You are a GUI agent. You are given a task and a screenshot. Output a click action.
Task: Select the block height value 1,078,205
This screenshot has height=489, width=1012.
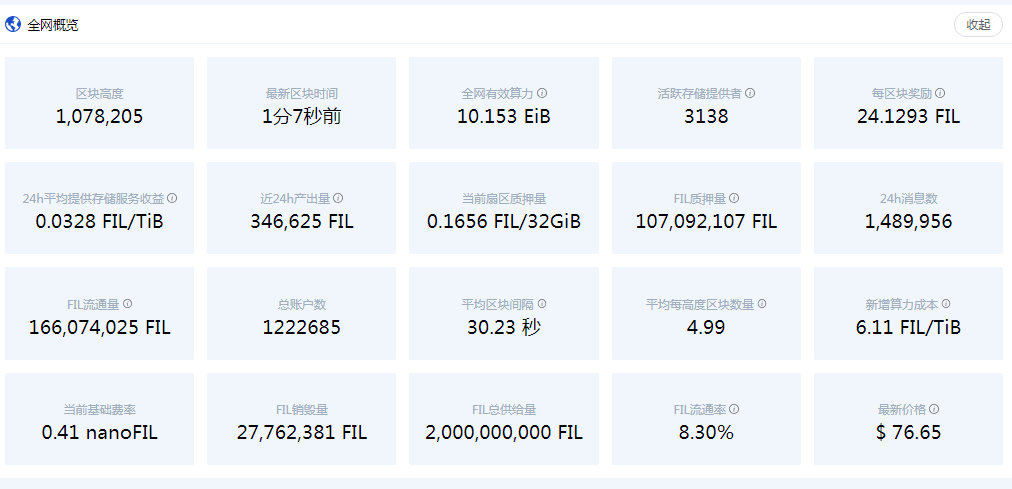[99, 116]
